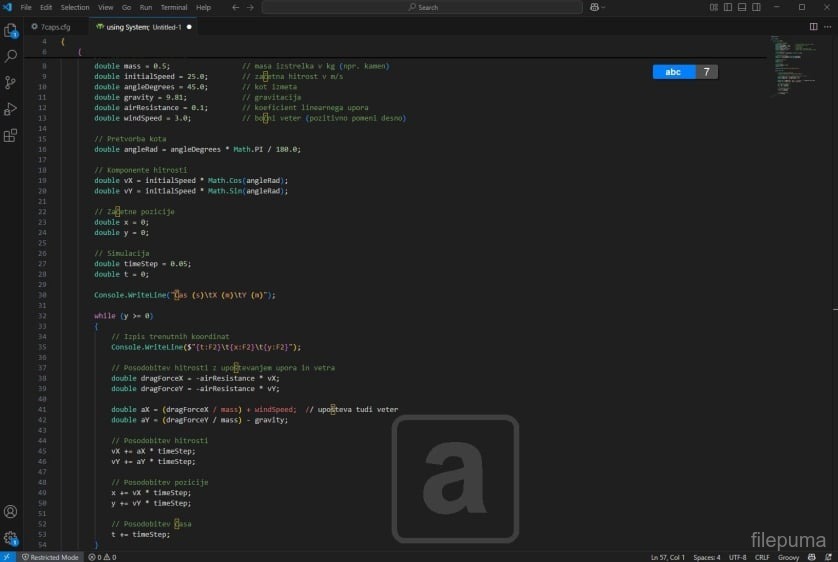Screen dimensions: 838x562
Task: Open the Manage gear menu
Action: tap(11, 538)
